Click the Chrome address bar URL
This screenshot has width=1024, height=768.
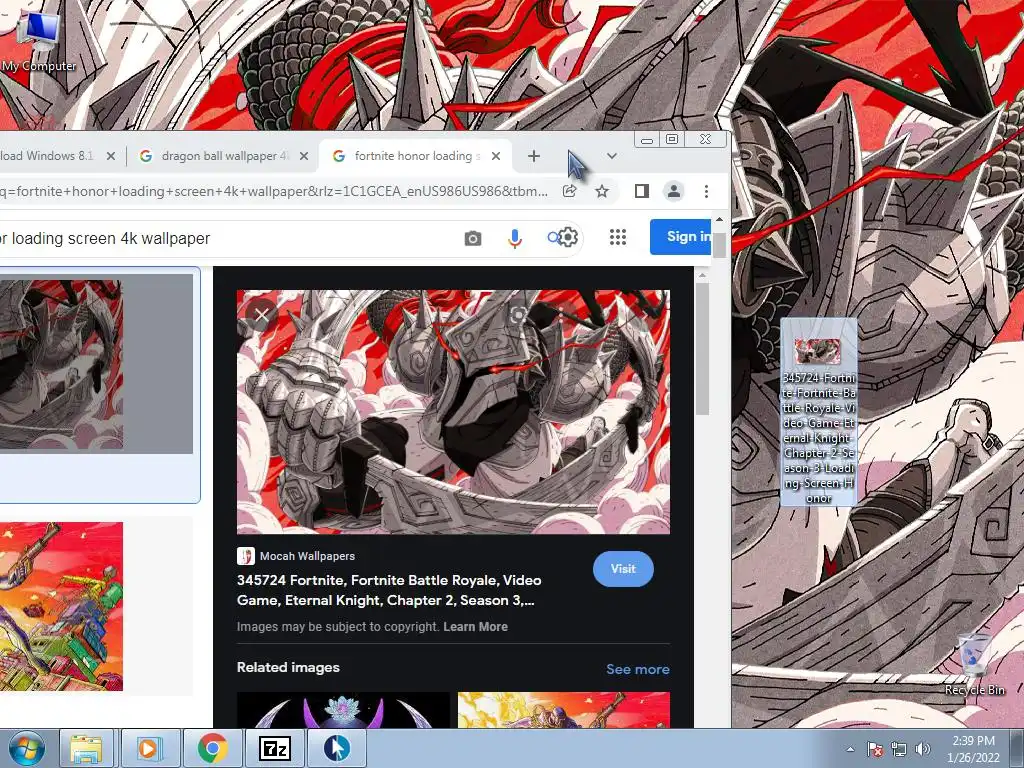274,191
